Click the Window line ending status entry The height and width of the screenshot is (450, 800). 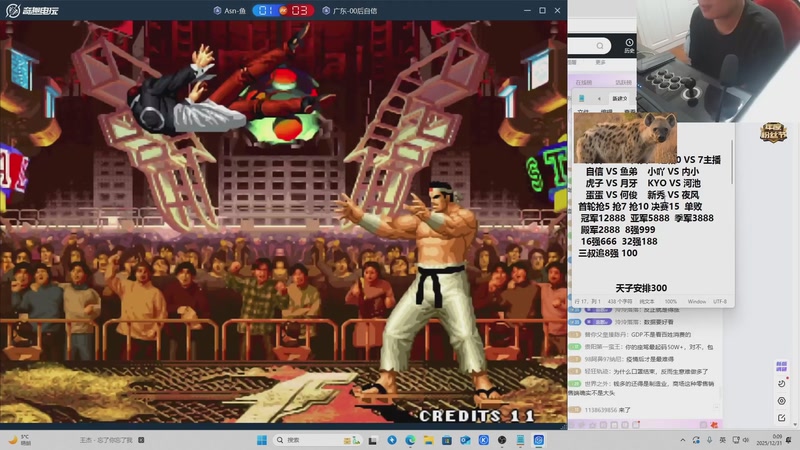pyautogui.click(x=696, y=302)
